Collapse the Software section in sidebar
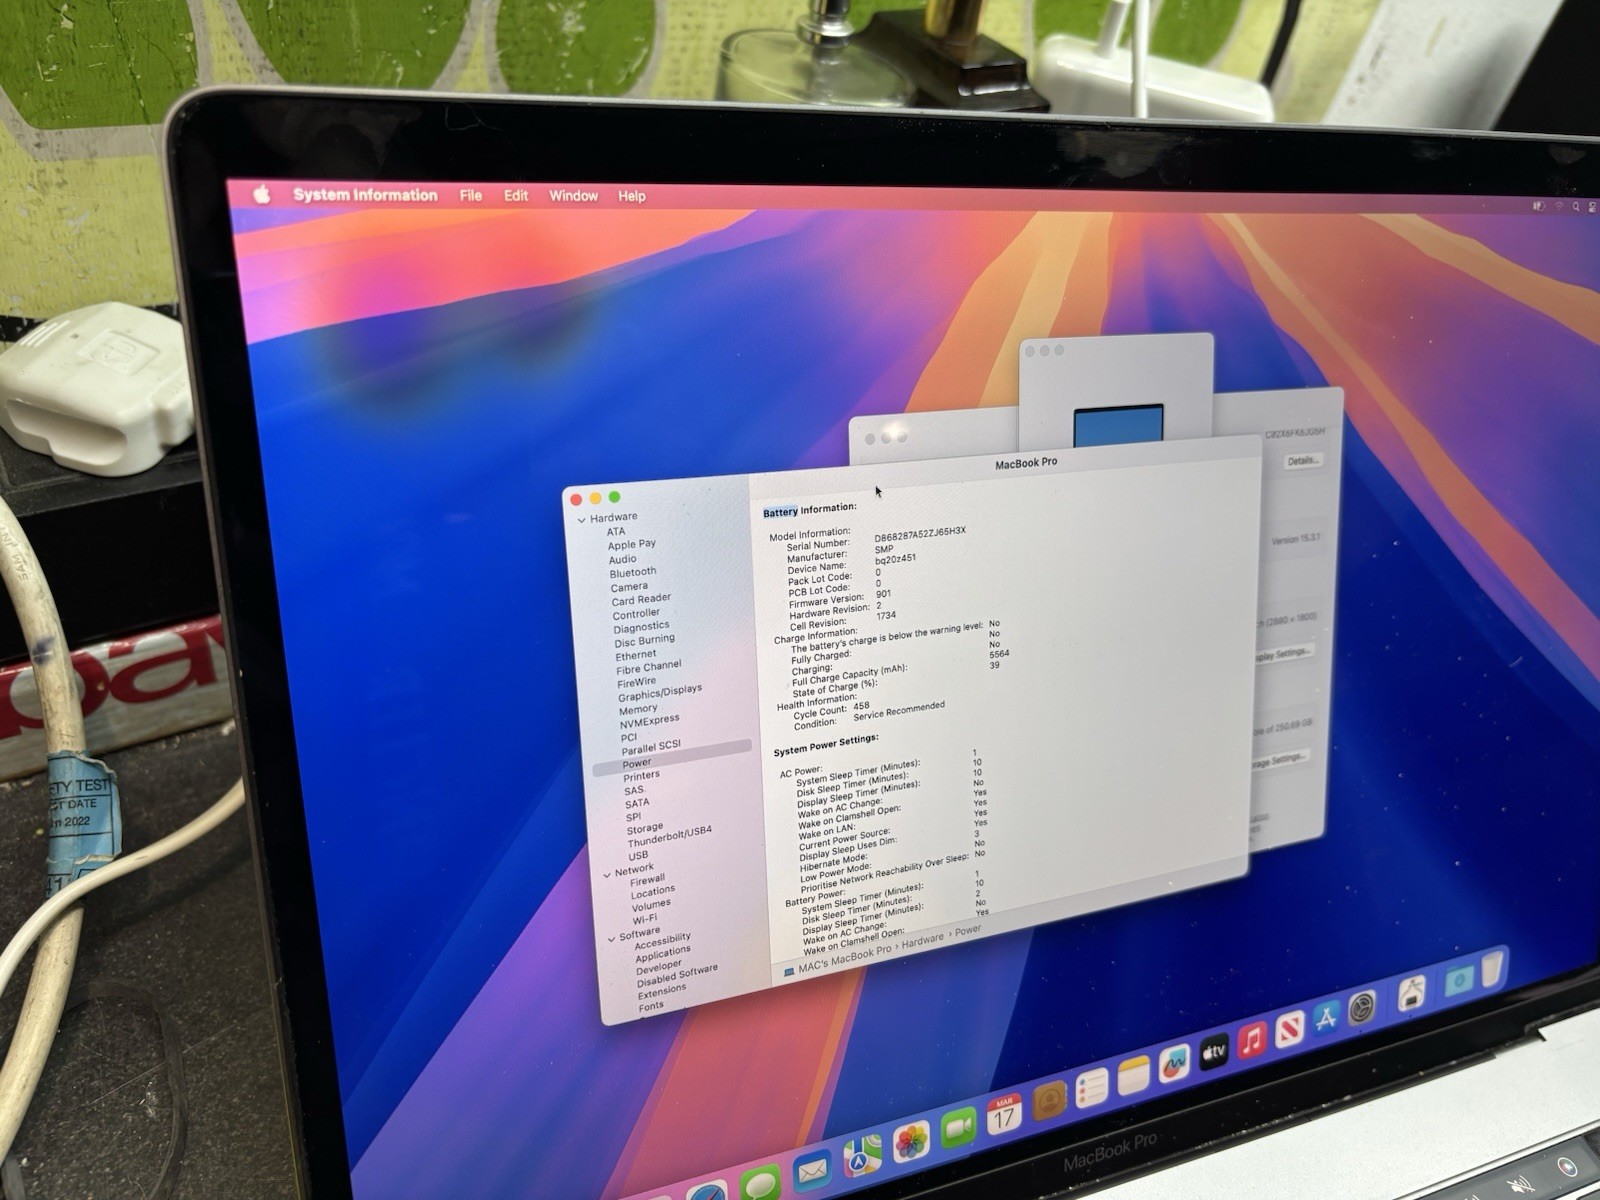The height and width of the screenshot is (1200, 1600). coord(611,939)
